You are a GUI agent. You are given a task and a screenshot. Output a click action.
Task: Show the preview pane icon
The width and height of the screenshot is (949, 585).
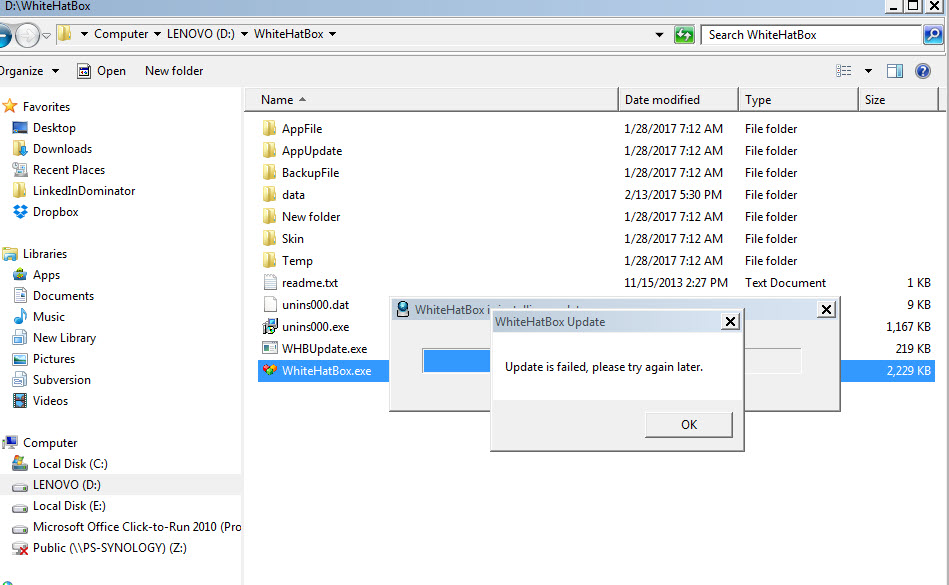(x=895, y=71)
